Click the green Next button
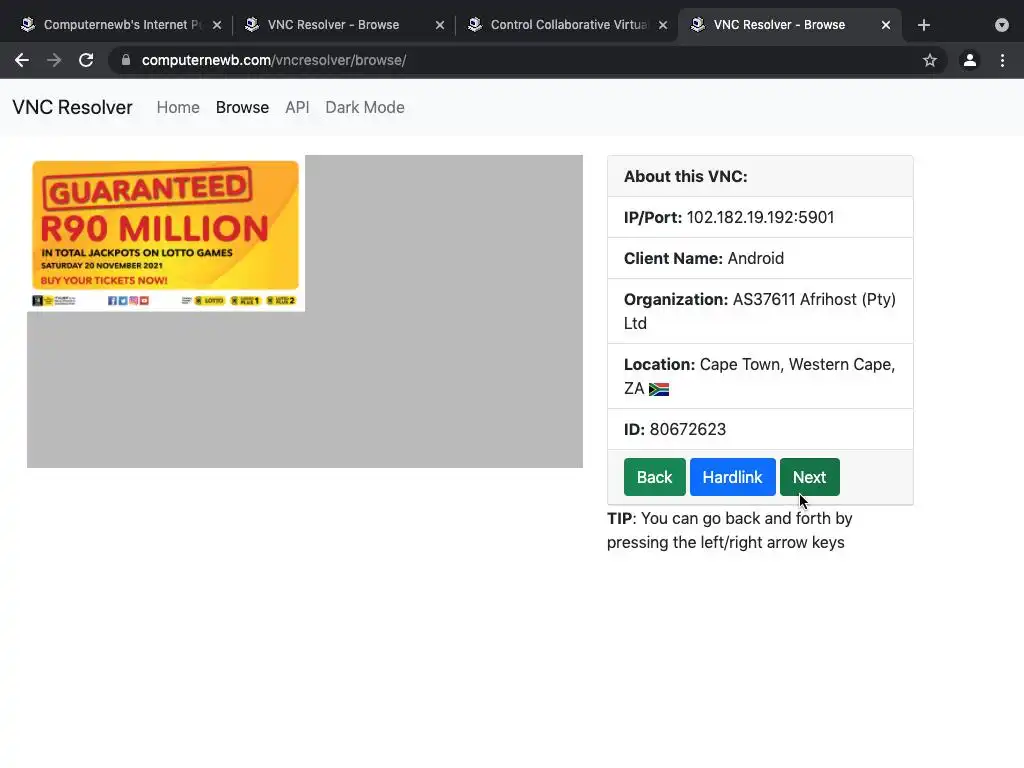Screen dimensions: 1024x768 (x=810, y=477)
